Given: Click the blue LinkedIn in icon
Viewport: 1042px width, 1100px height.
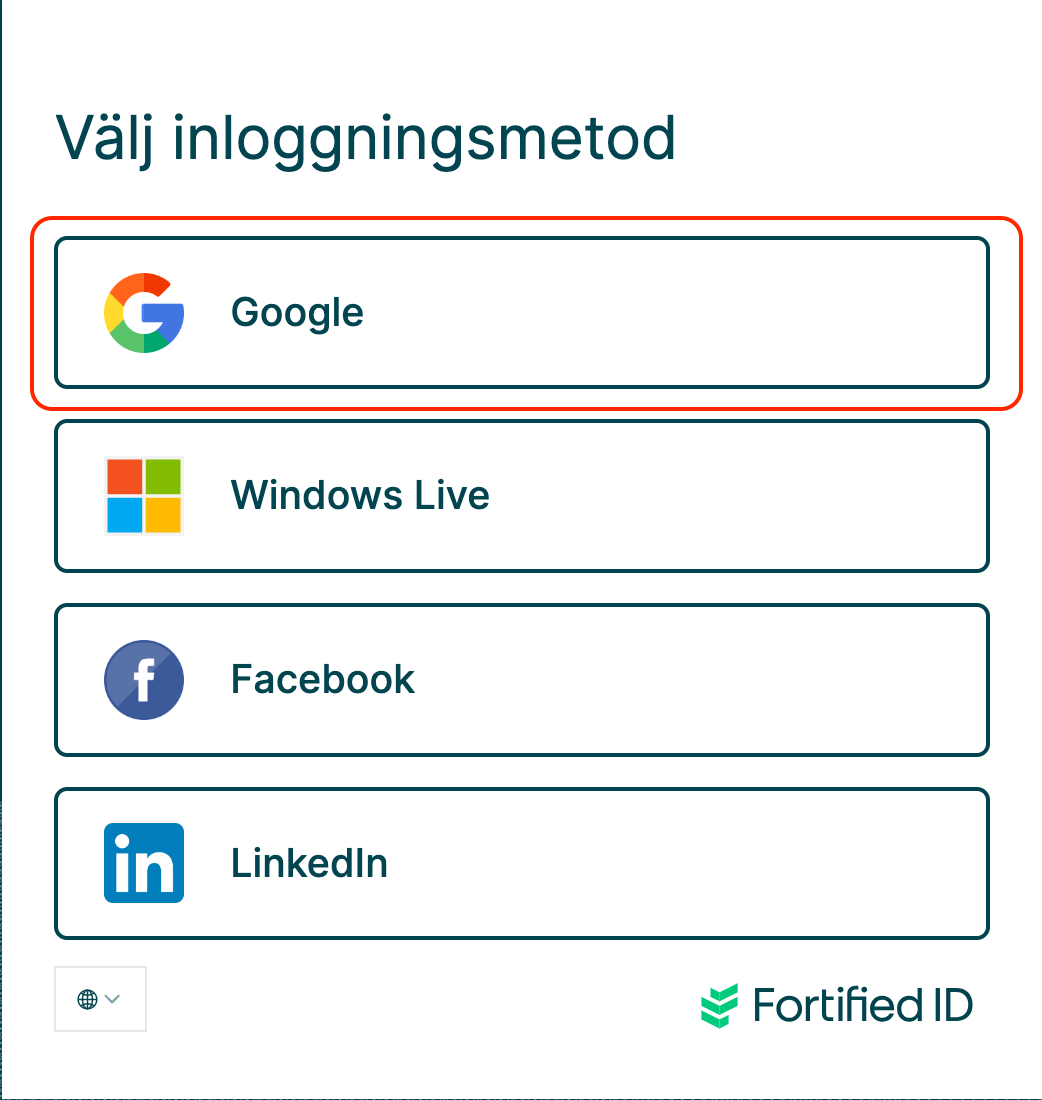Looking at the screenshot, I should [144, 863].
